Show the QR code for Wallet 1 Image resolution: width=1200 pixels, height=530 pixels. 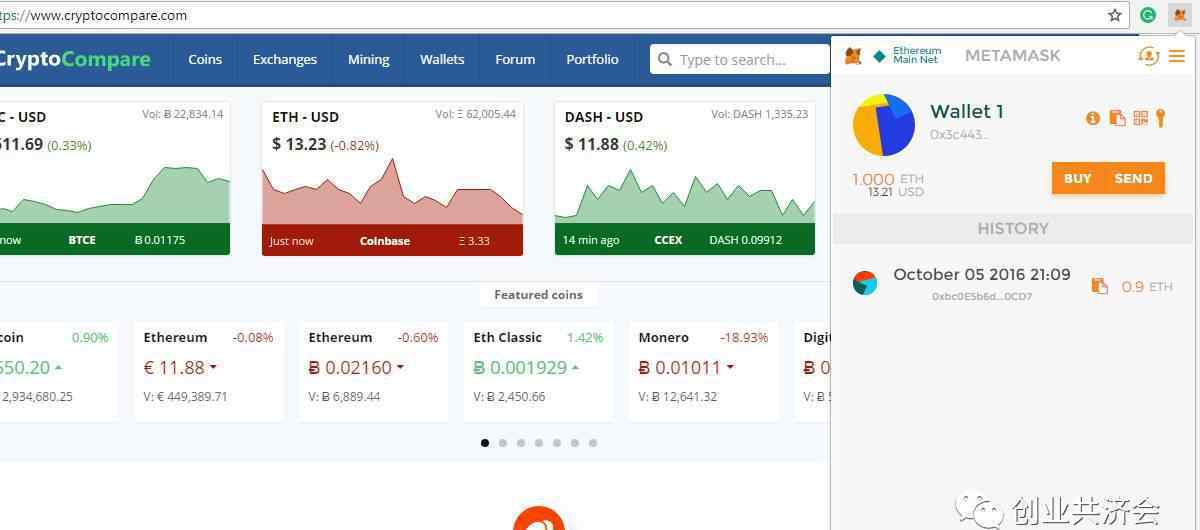[1141, 118]
